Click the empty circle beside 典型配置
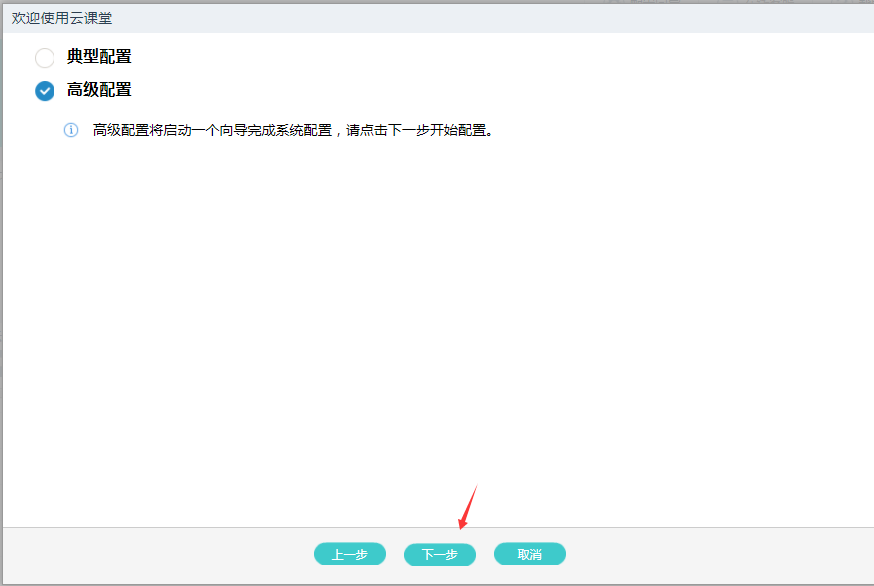Screen dimensions: 874x586 pos(45,58)
